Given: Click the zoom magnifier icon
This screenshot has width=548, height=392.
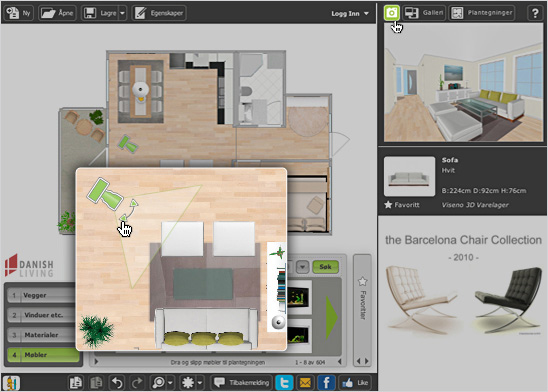Looking at the screenshot, I should (158, 383).
